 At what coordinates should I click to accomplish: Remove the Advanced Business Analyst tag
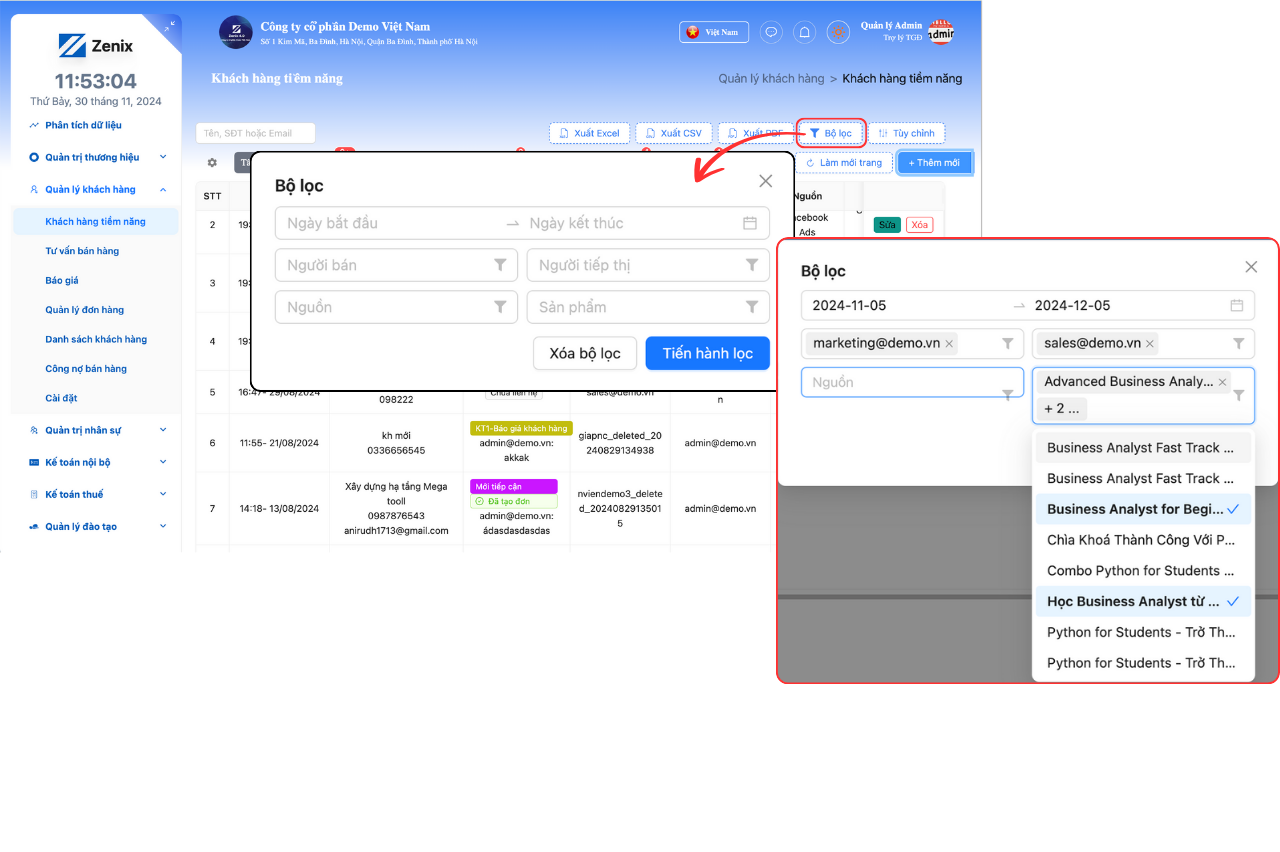[1222, 382]
